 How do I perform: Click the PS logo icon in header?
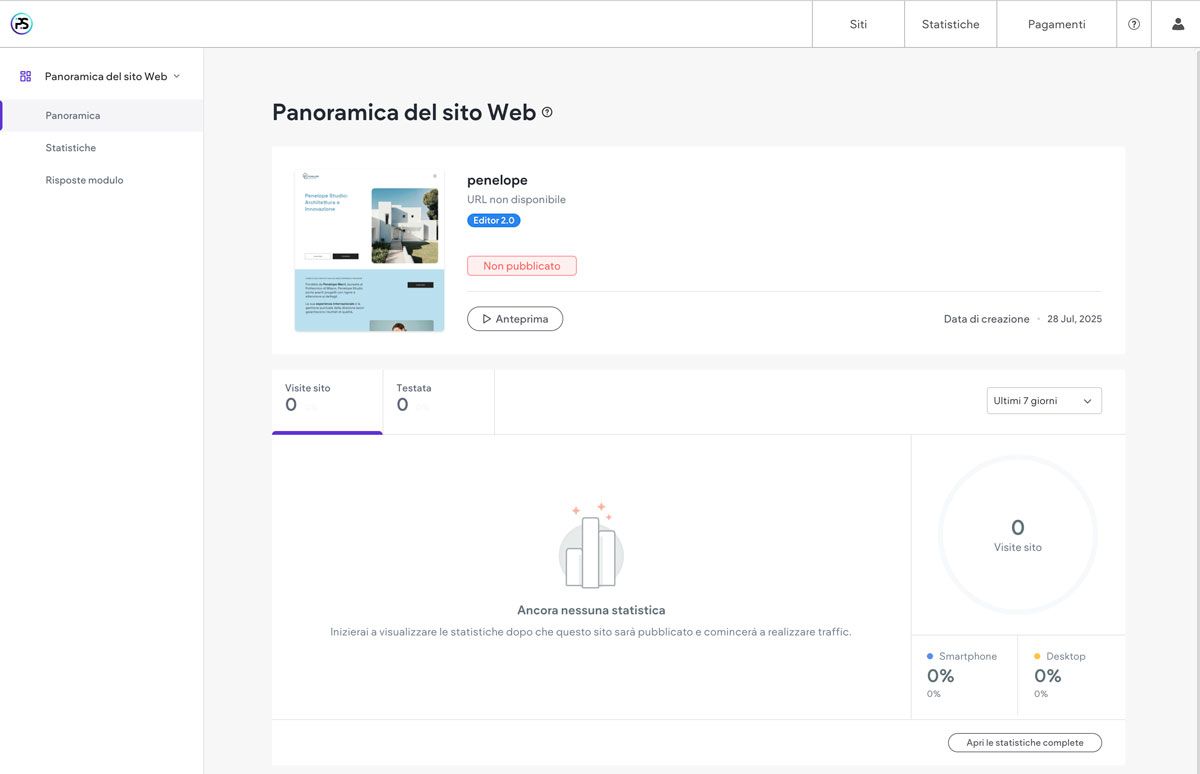[22, 24]
